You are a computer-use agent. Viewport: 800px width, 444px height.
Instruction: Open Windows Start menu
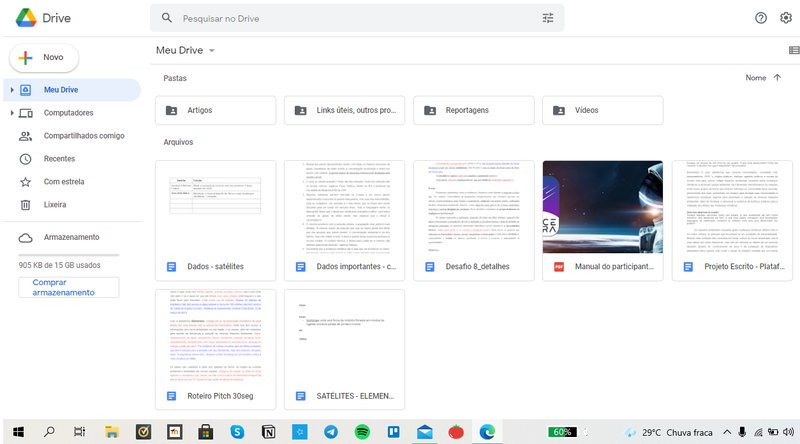(18, 432)
